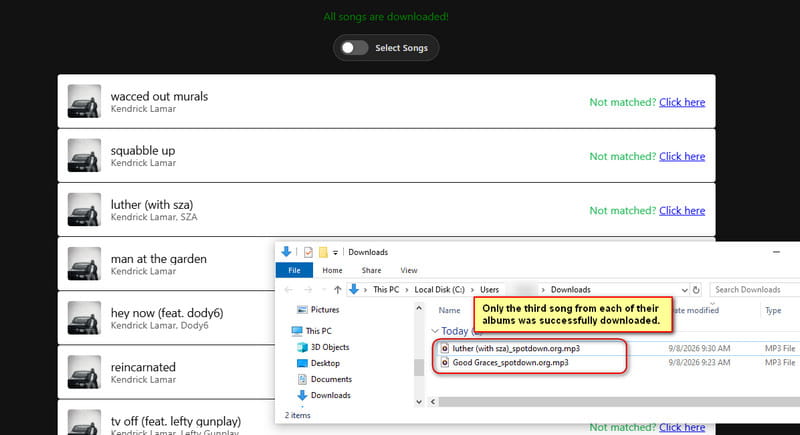Open the File tab in Downloads window

point(294,270)
